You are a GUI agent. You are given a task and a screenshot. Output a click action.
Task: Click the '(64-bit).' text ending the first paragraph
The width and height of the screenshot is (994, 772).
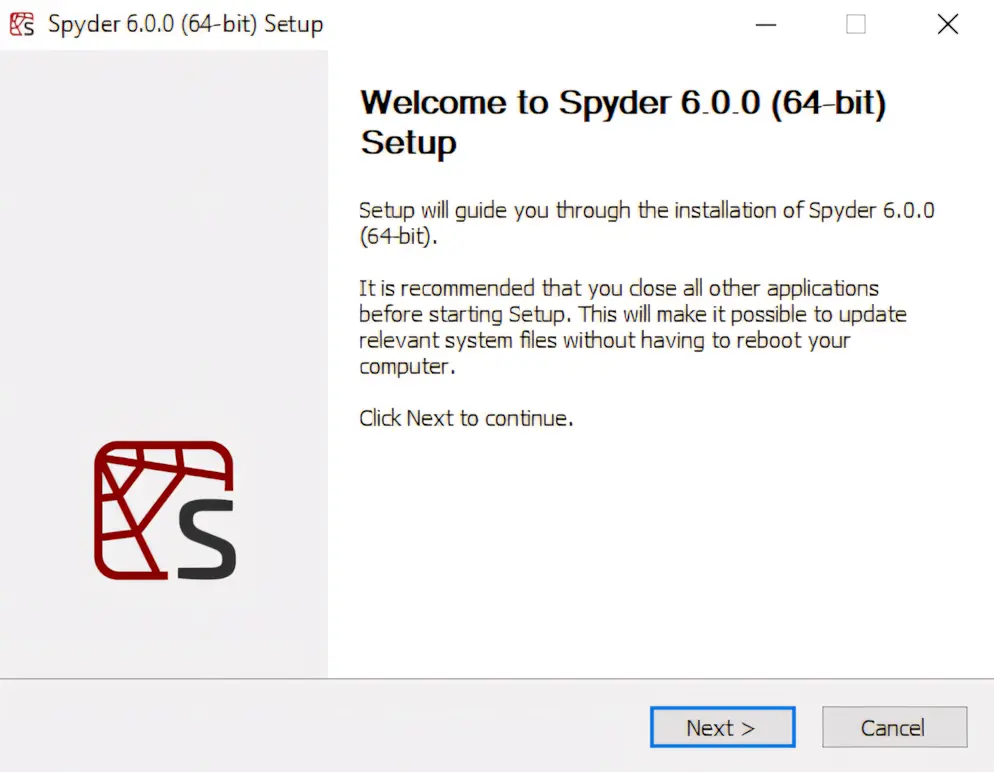point(399,236)
